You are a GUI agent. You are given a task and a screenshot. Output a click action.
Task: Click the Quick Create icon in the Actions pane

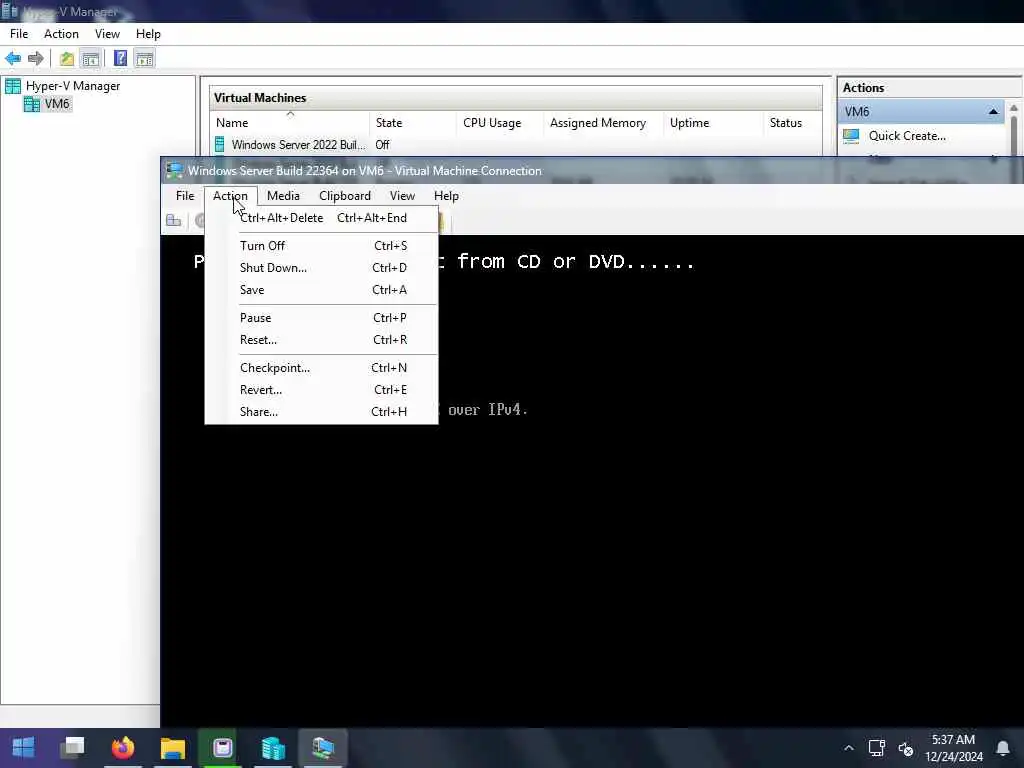tap(851, 136)
